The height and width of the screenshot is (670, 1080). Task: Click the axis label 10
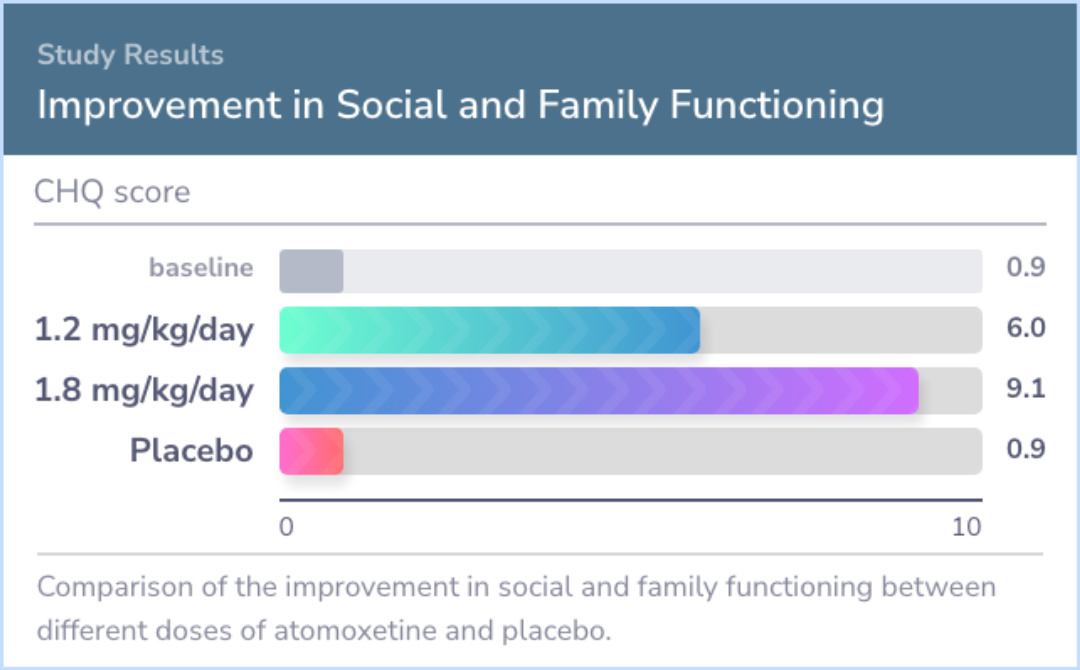click(x=966, y=527)
